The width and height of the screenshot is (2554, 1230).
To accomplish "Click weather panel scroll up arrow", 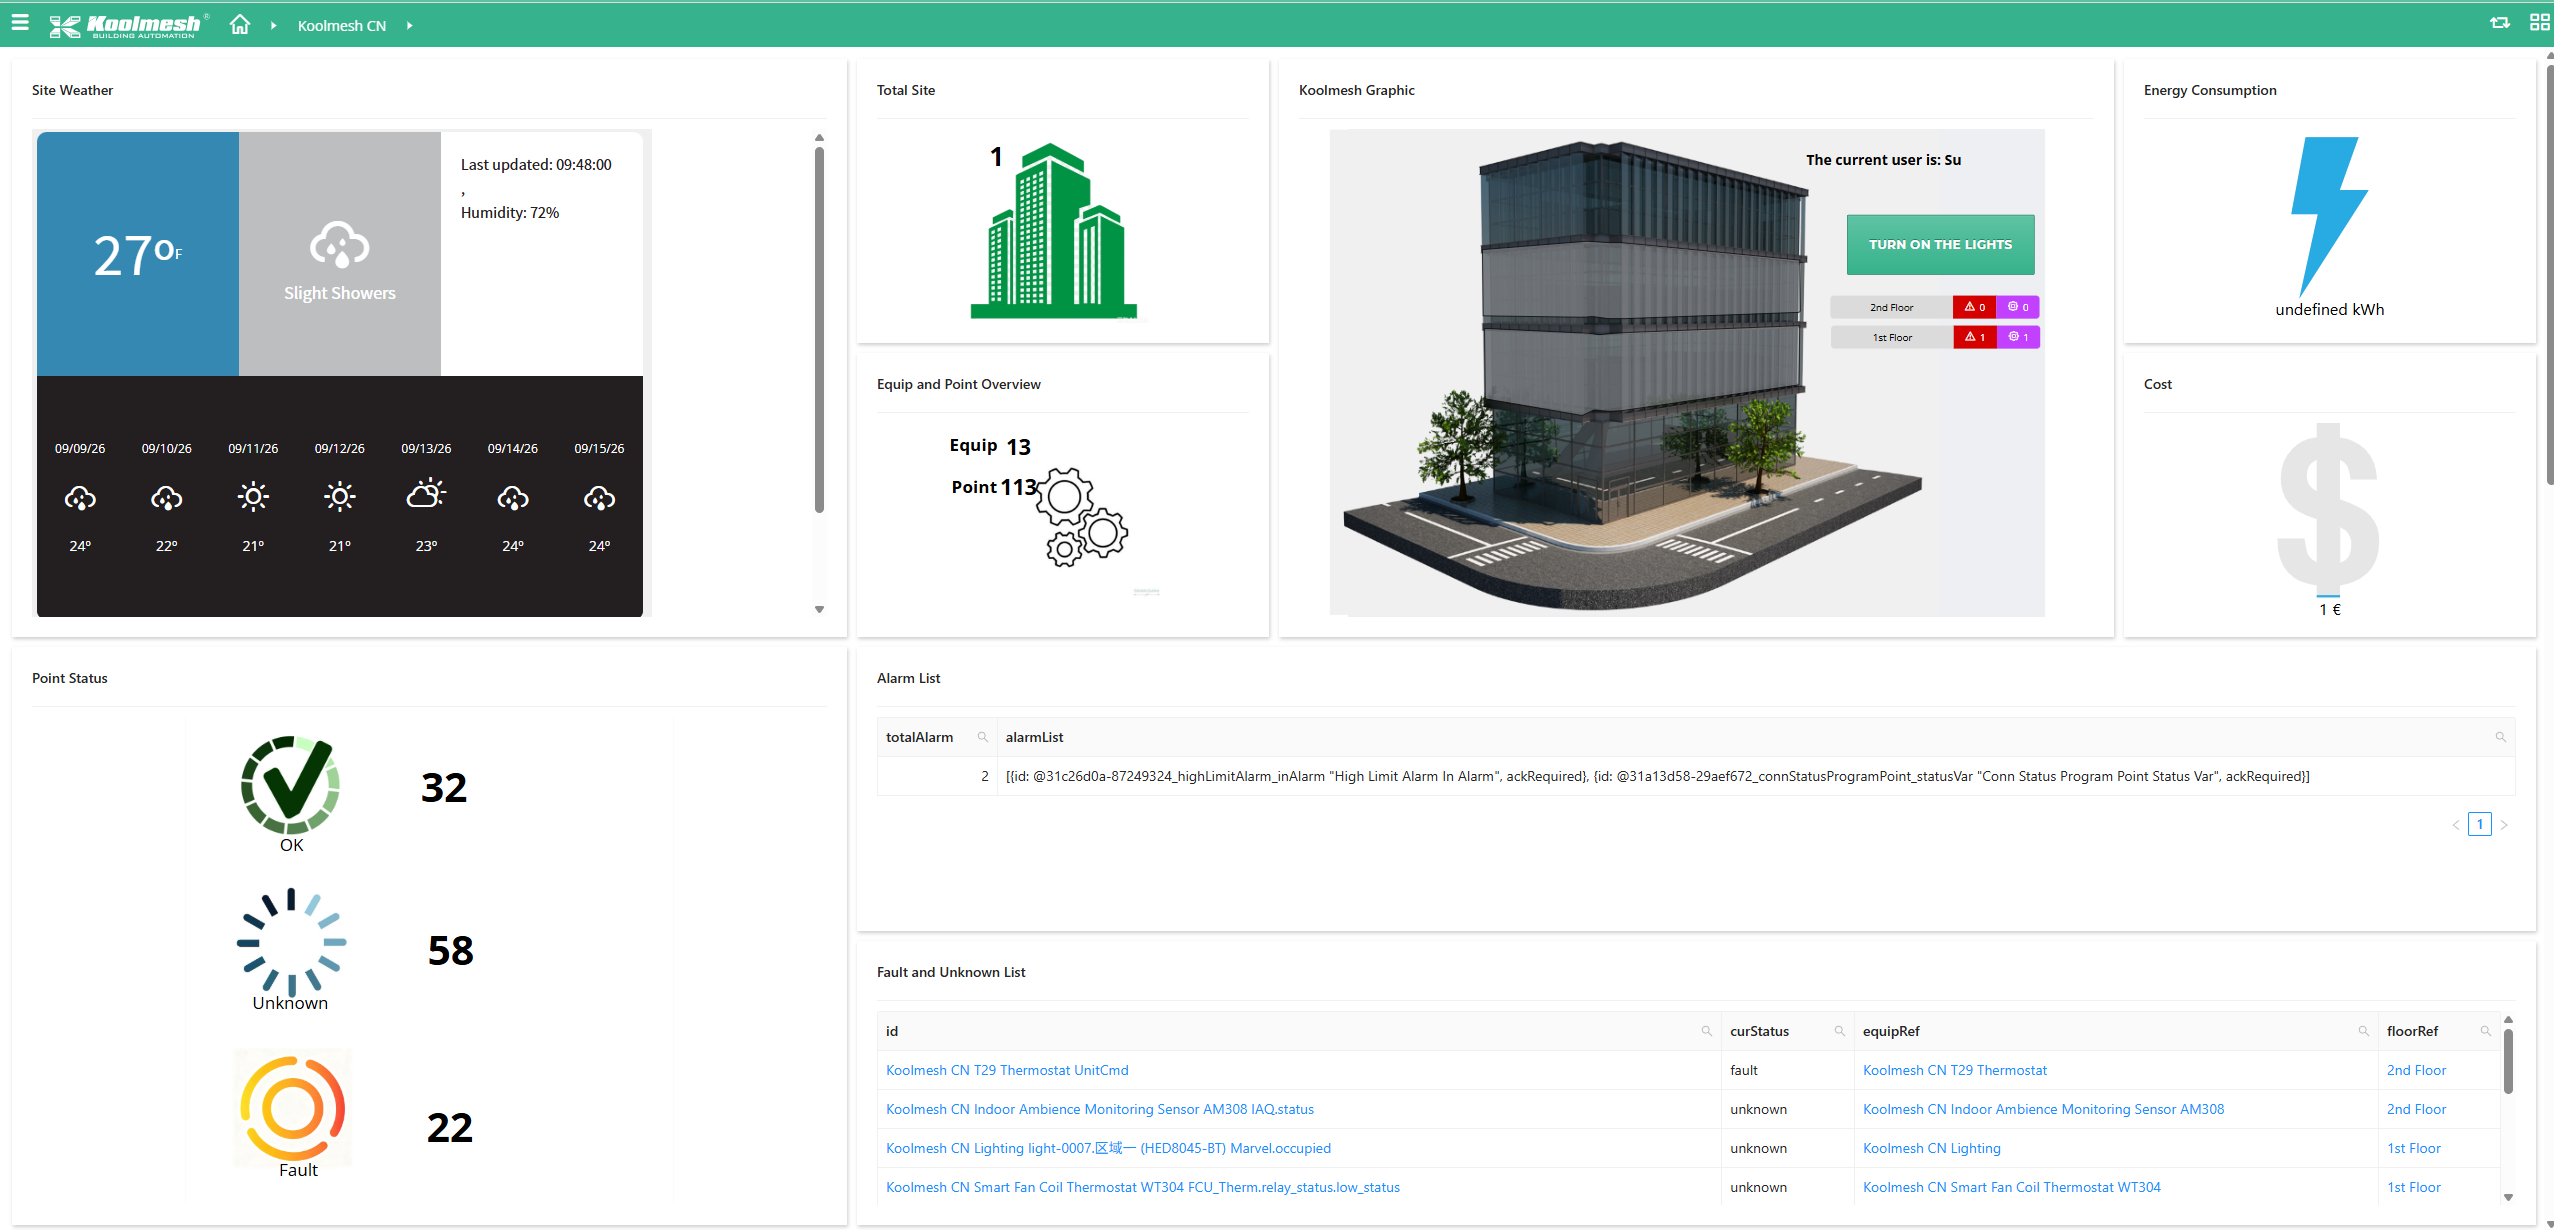I will 819,138.
